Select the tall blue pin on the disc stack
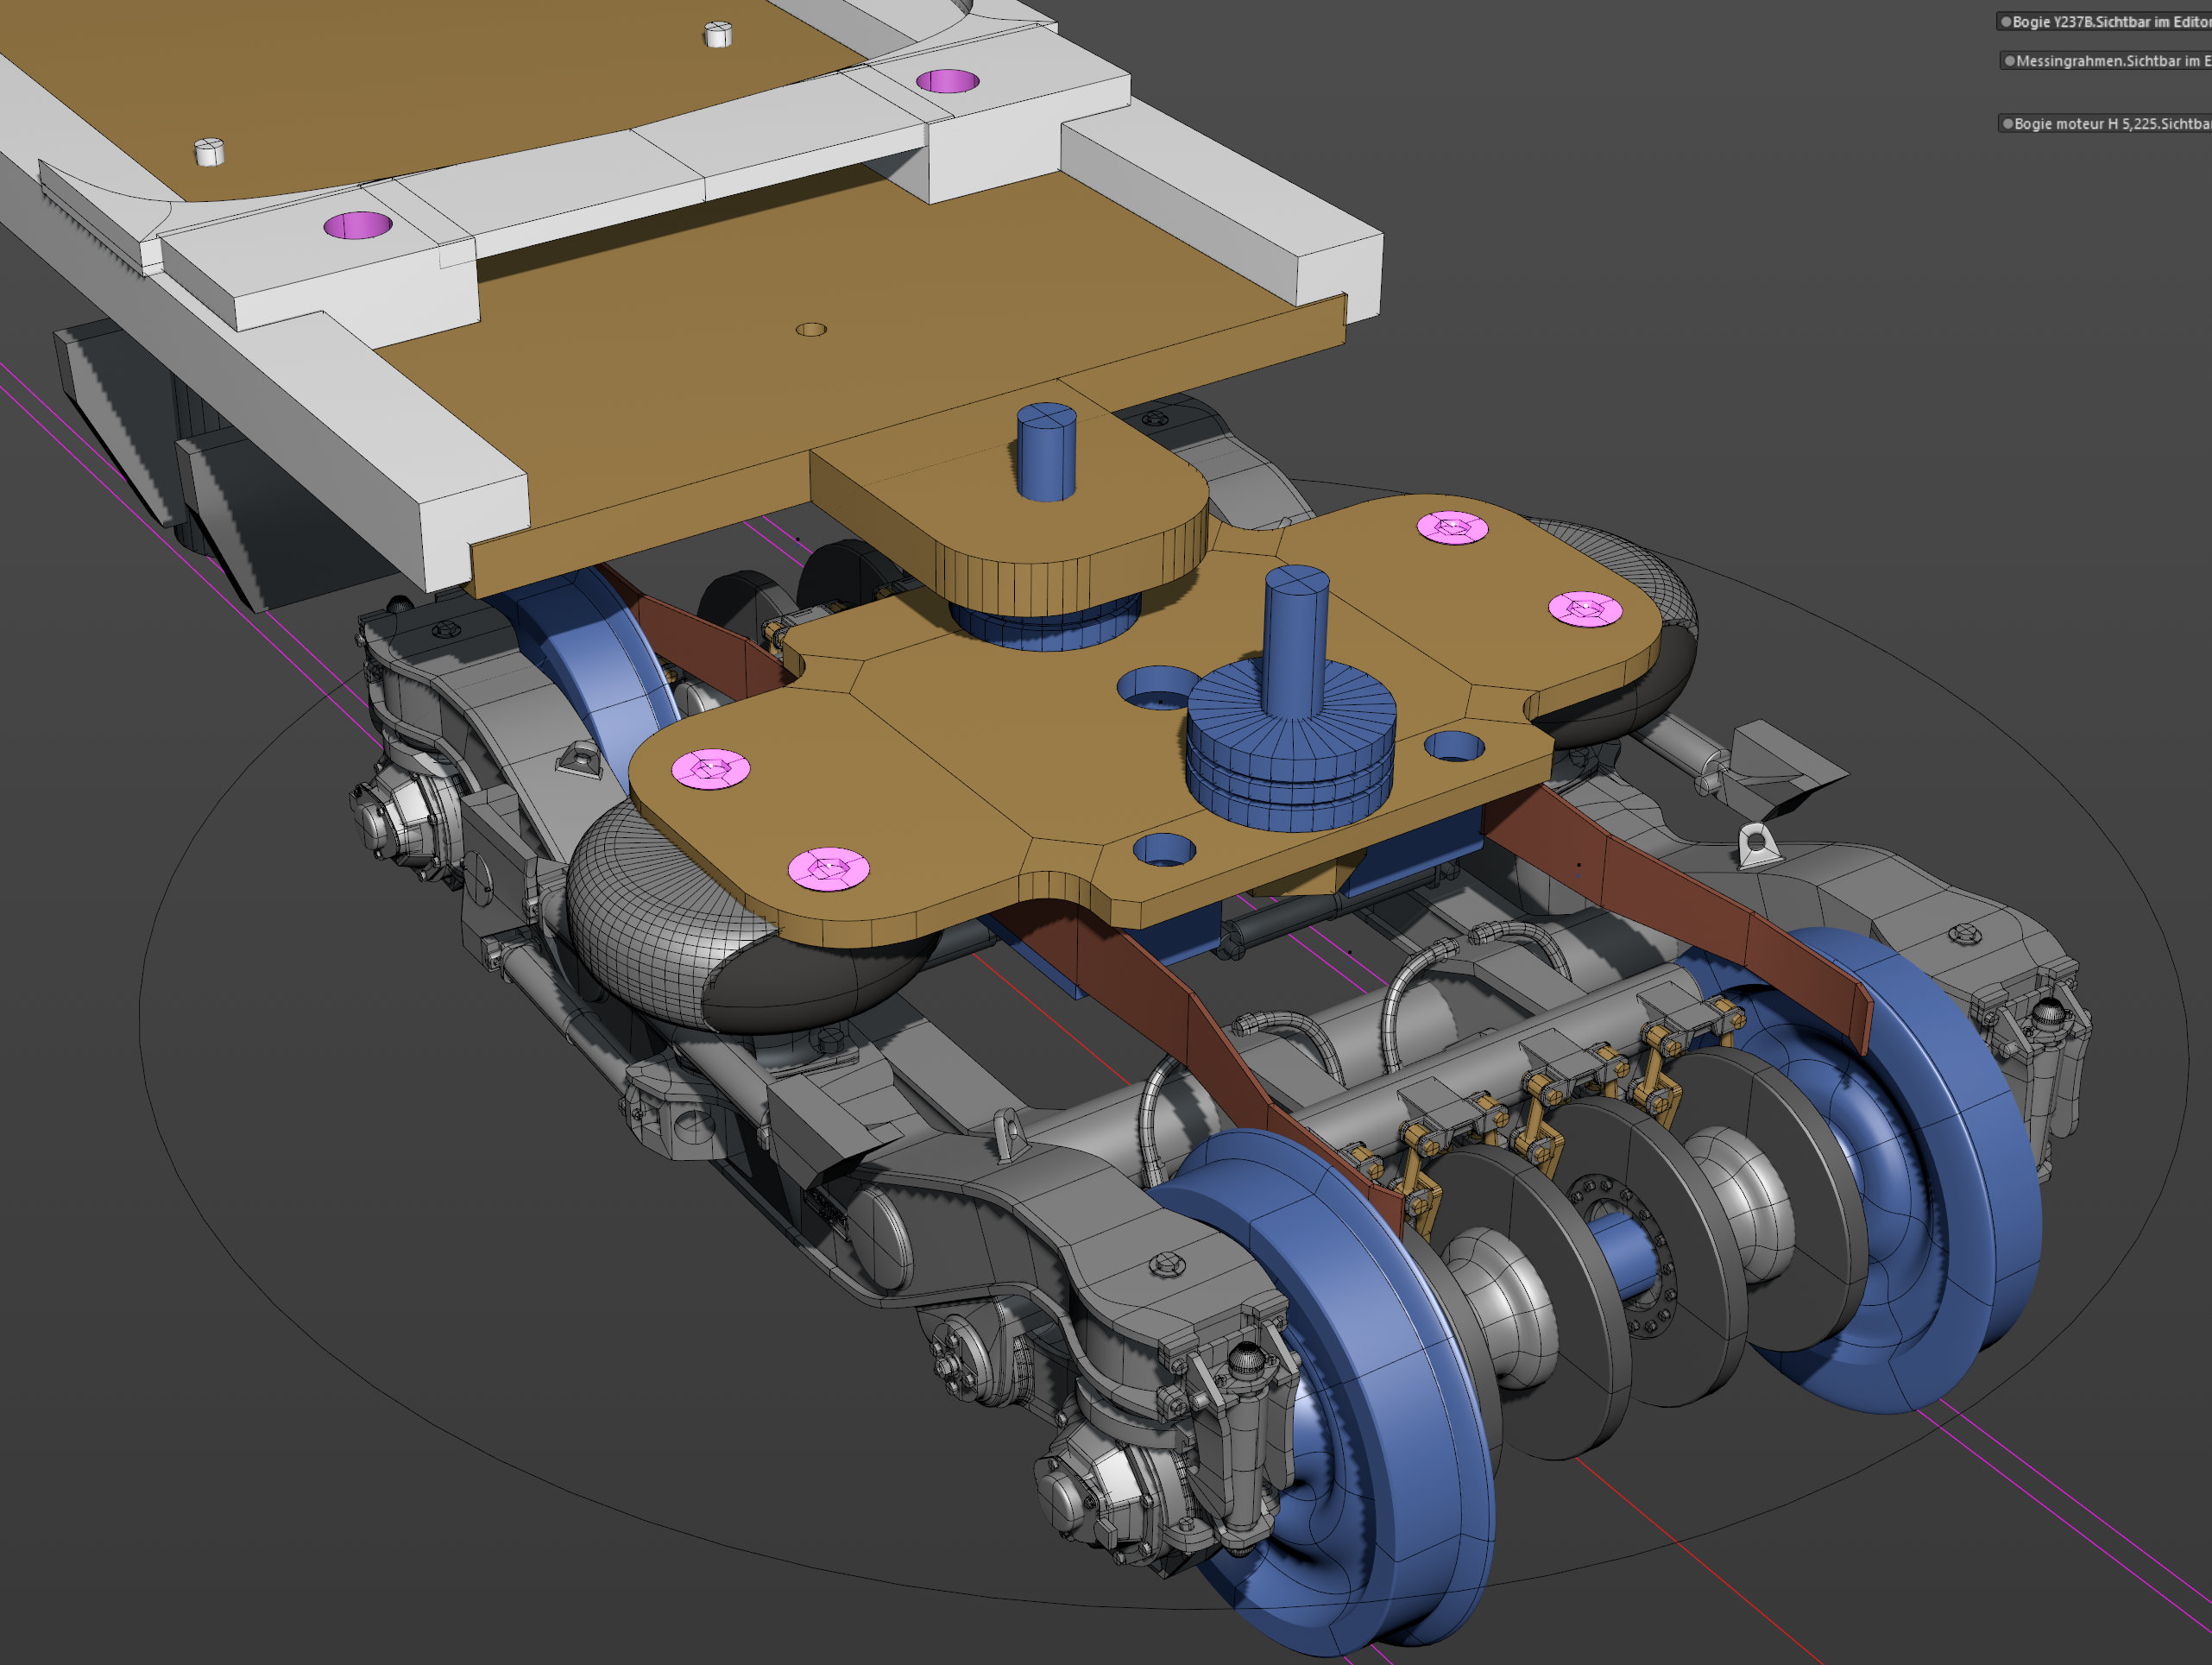Viewport: 2212px width, 1665px height. [x=1296, y=640]
